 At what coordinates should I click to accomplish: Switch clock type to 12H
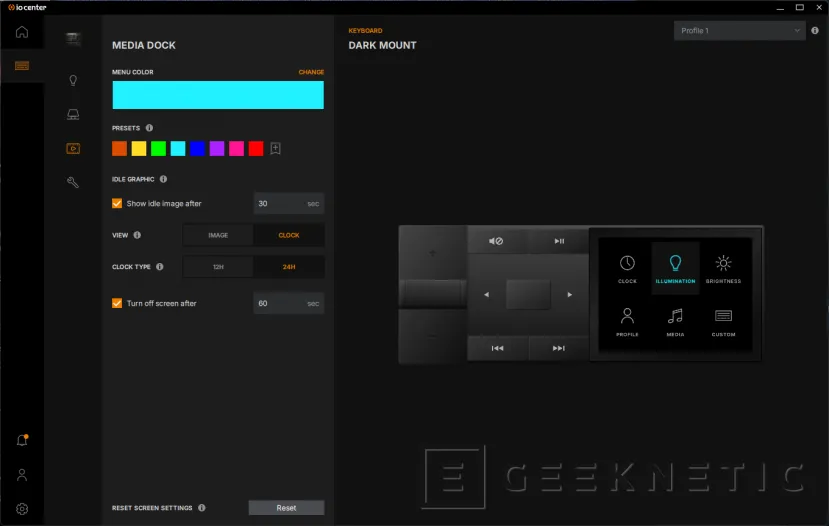[x=218, y=267]
